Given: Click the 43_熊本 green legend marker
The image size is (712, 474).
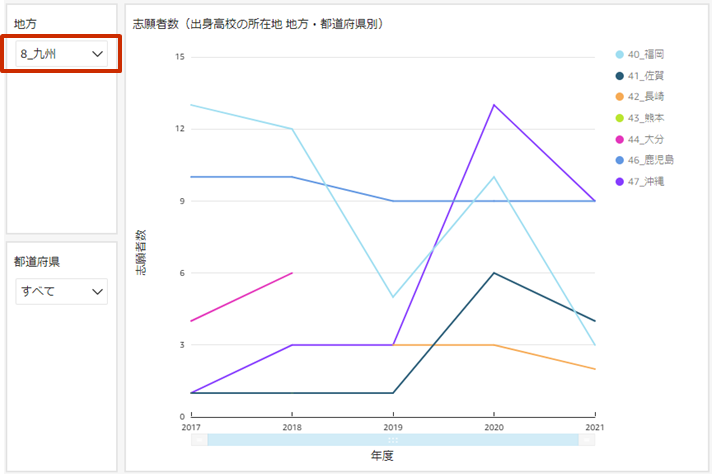Looking at the screenshot, I should click(x=620, y=118).
